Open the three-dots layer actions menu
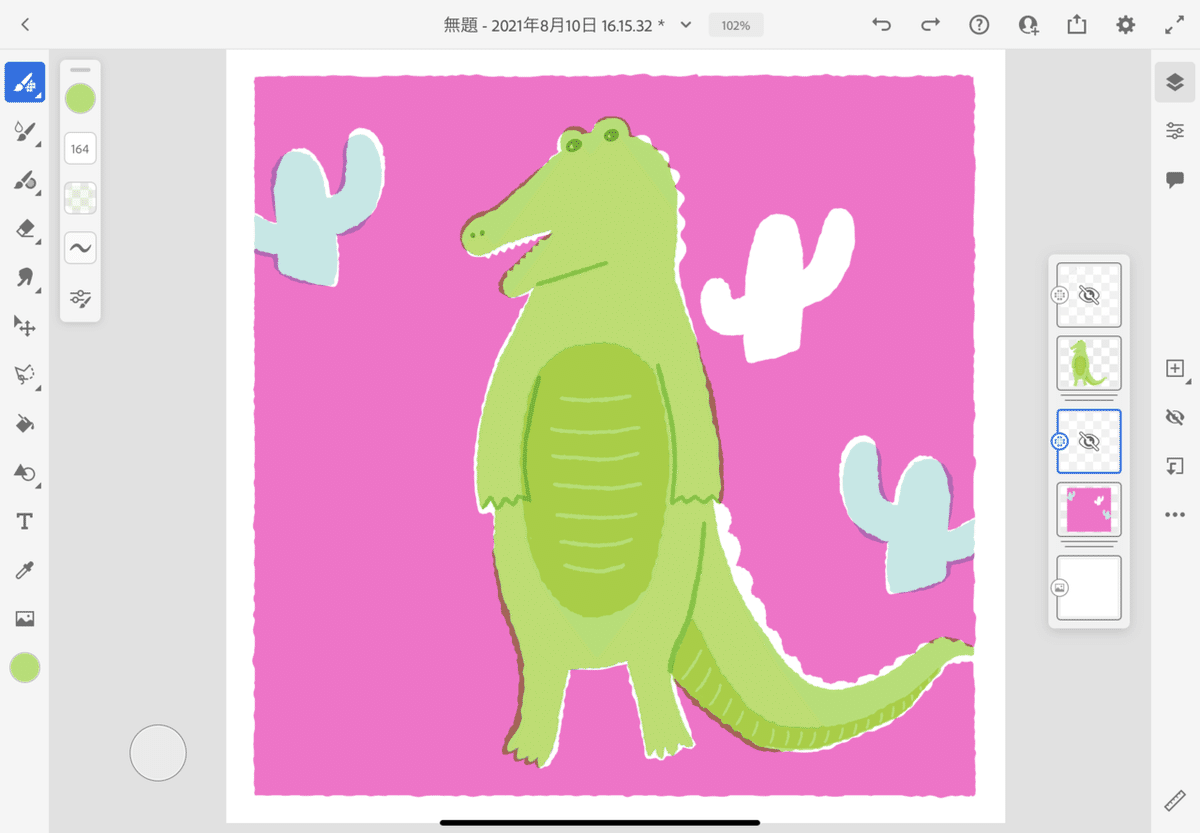Screen dimensions: 1200x833 pyautogui.click(x=1175, y=515)
